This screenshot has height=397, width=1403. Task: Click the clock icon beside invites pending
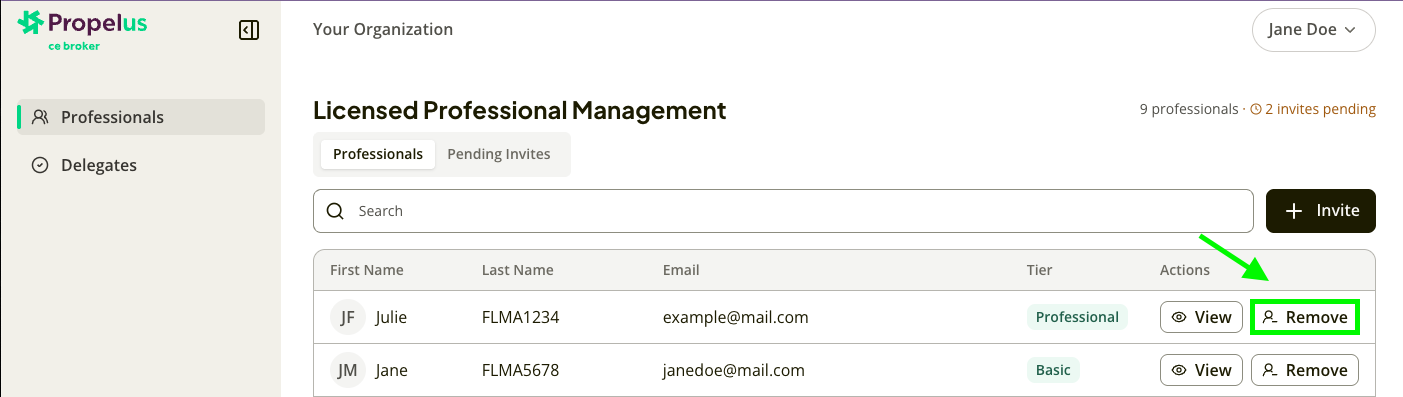click(x=1256, y=109)
